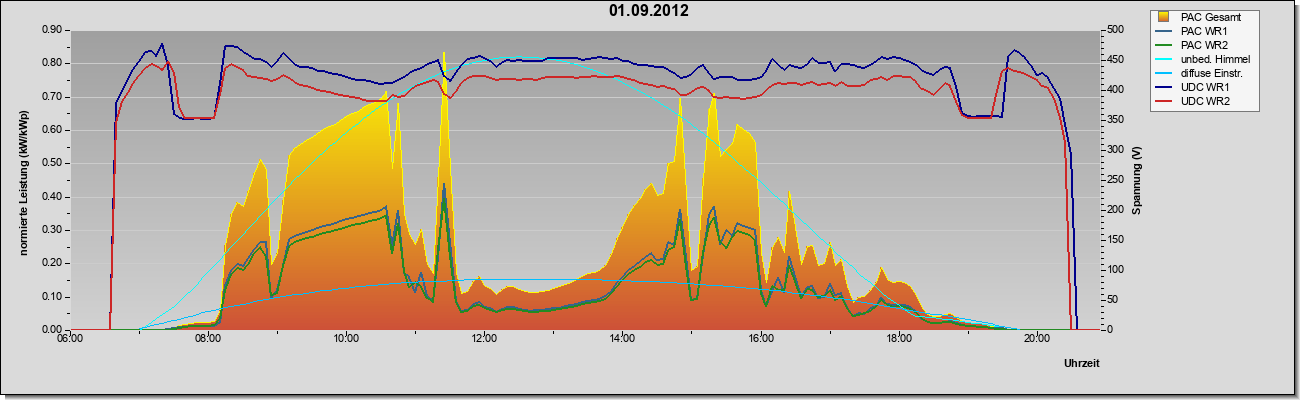The width and height of the screenshot is (1300, 400).
Task: Click the "0.30" left axis tick label
Action: coord(52,230)
